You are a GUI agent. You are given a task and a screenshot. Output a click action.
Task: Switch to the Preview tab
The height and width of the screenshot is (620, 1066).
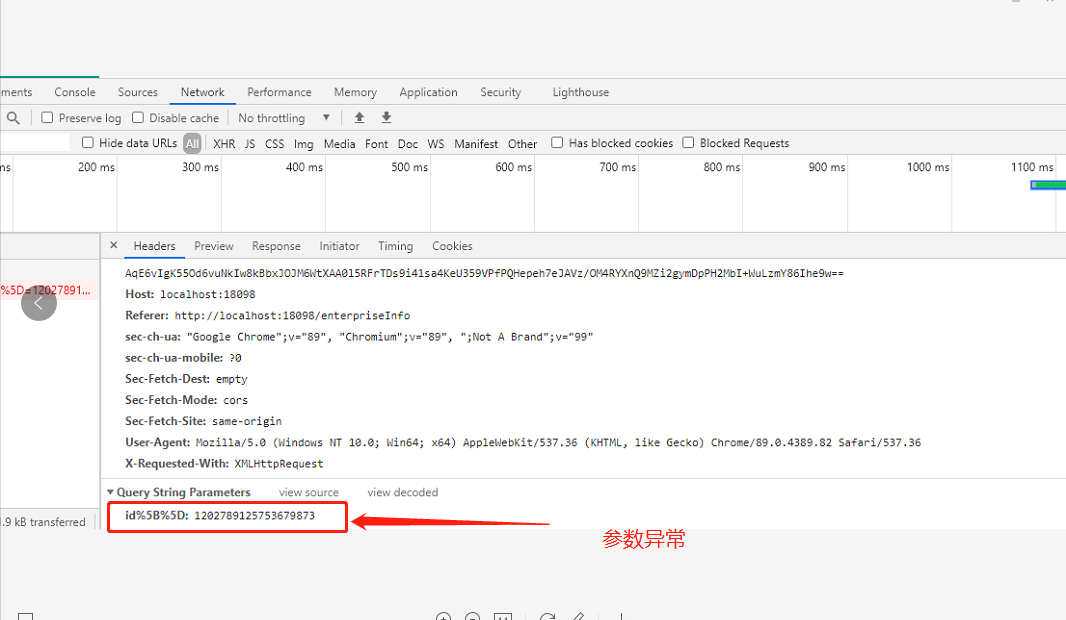pyautogui.click(x=213, y=246)
